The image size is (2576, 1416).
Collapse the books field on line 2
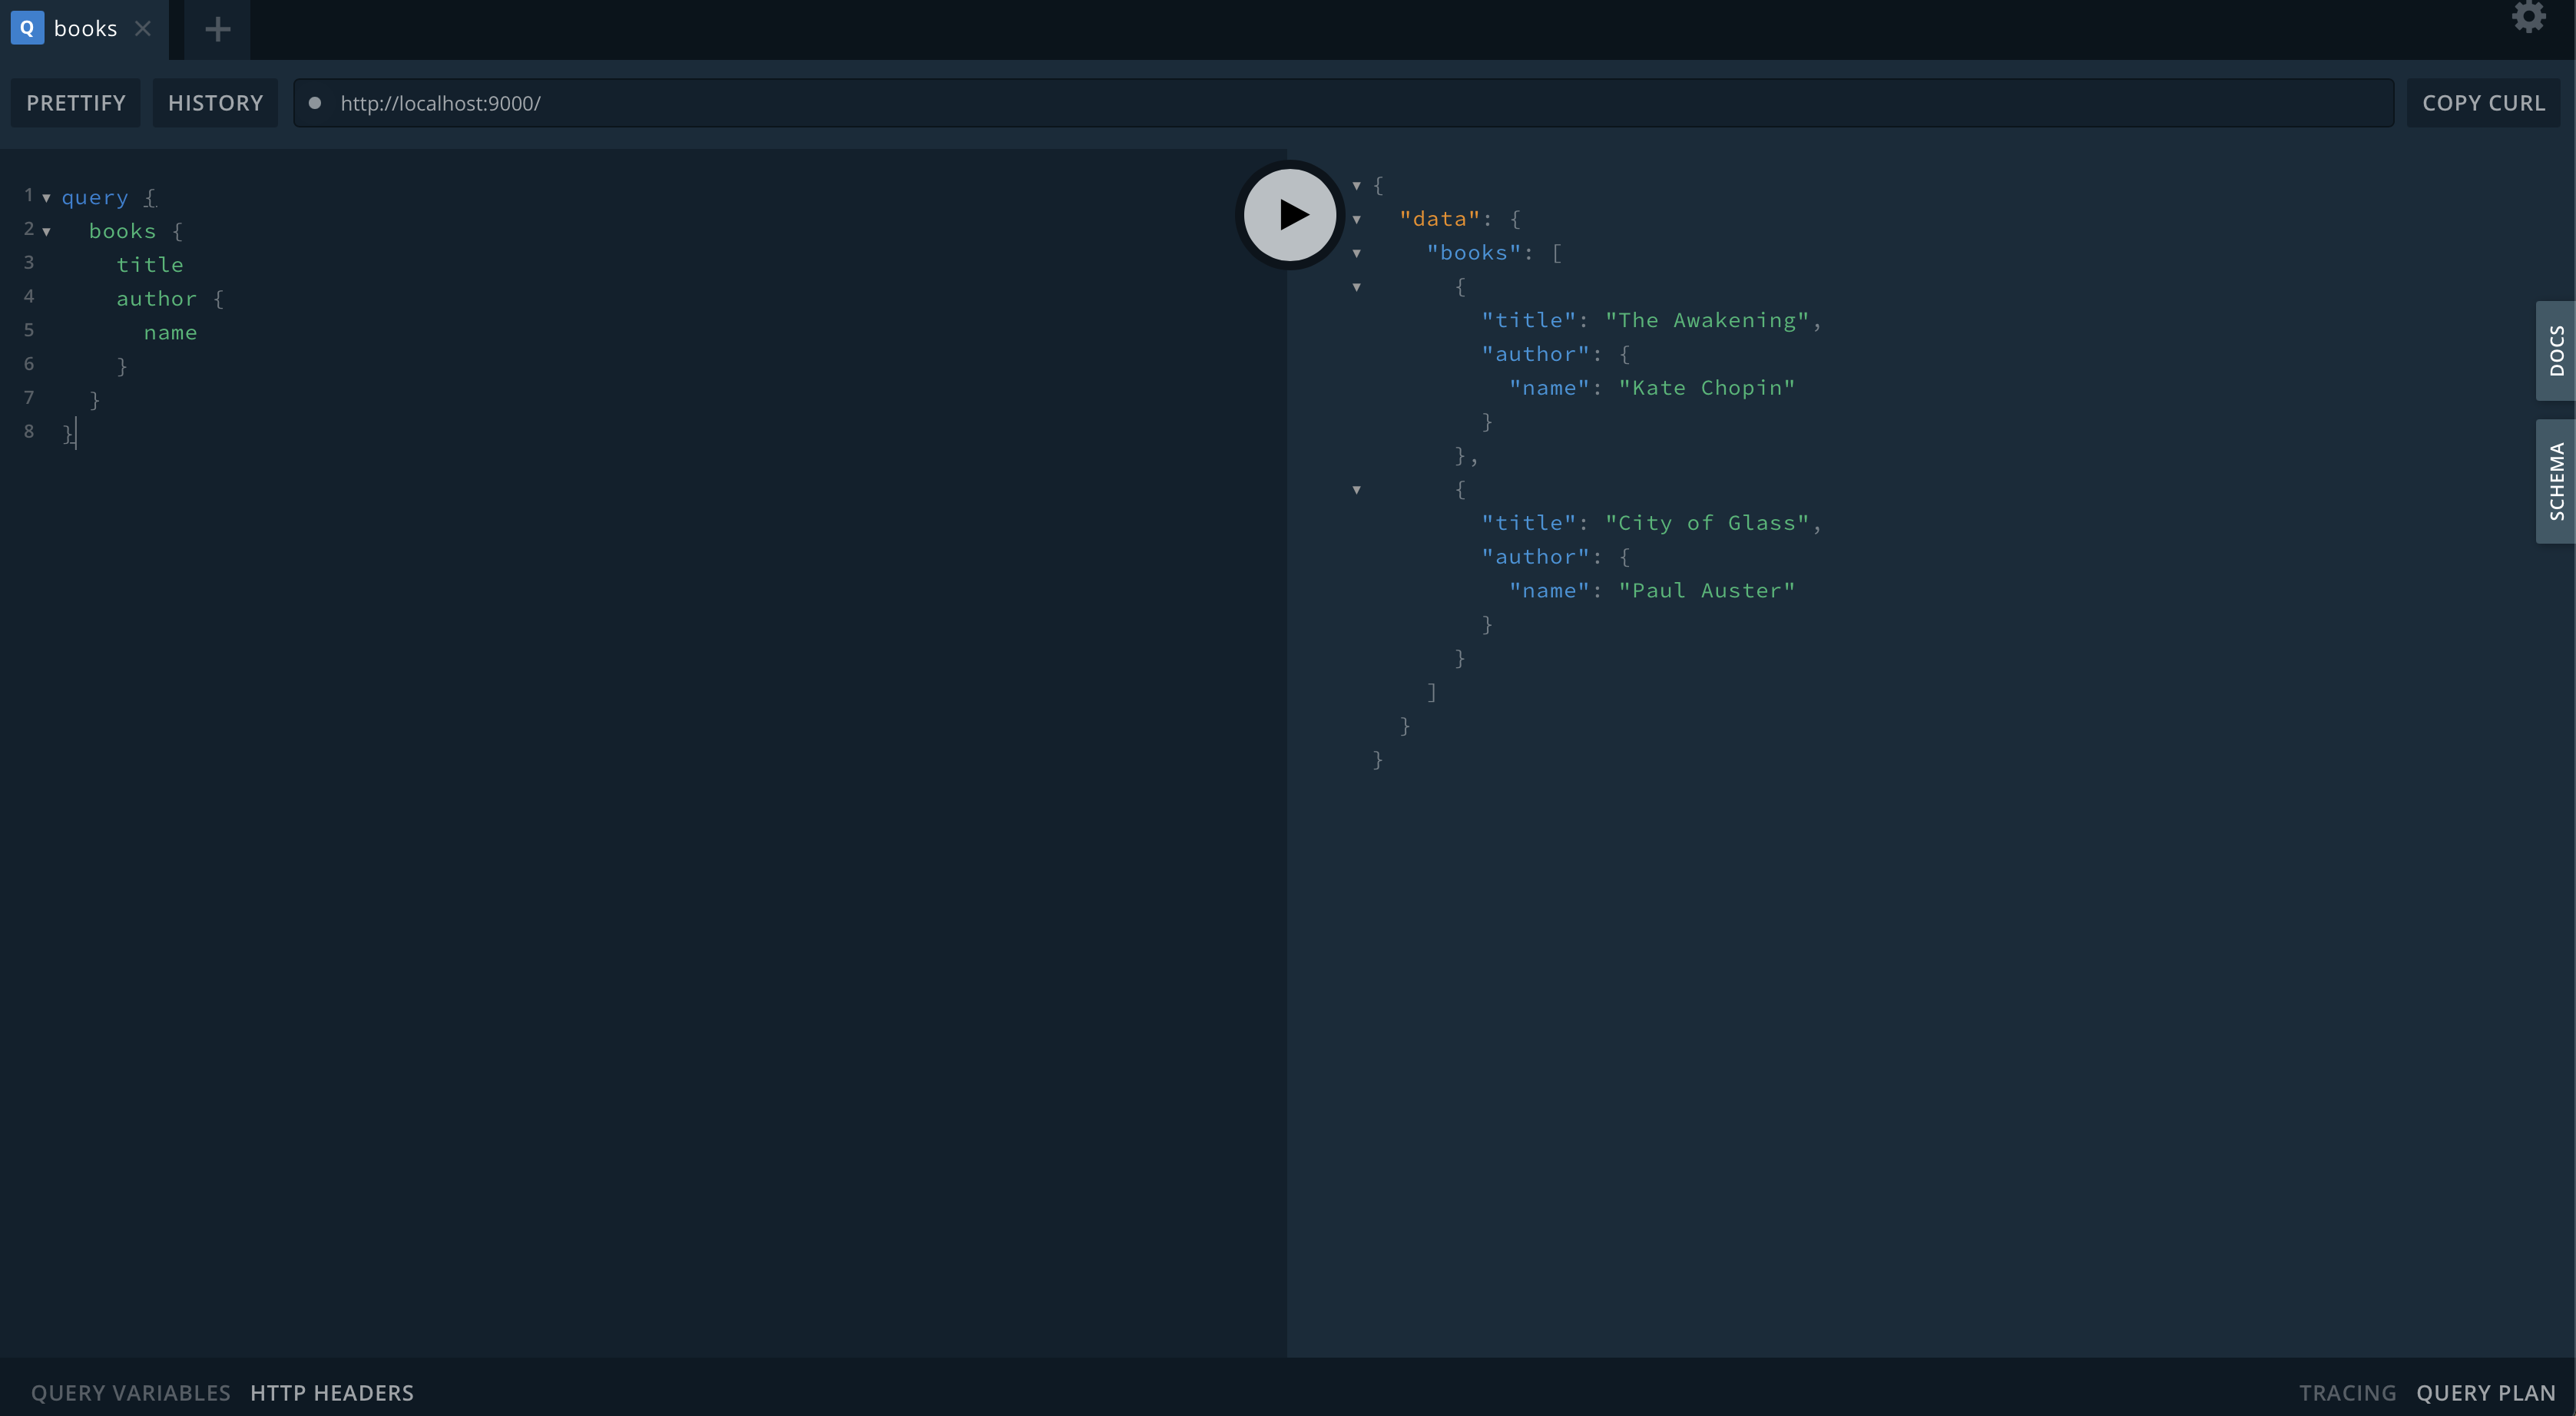[x=46, y=232]
